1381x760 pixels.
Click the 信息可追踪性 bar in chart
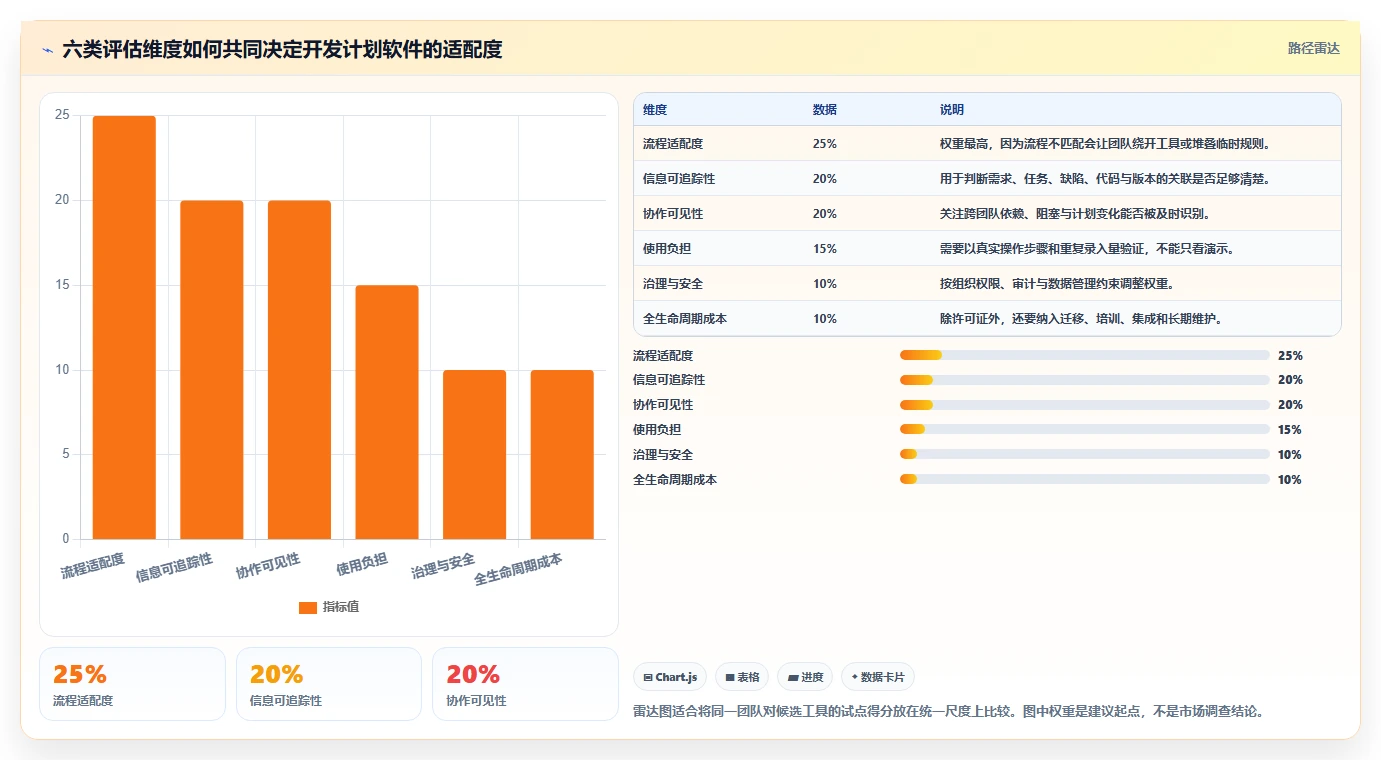(x=212, y=370)
